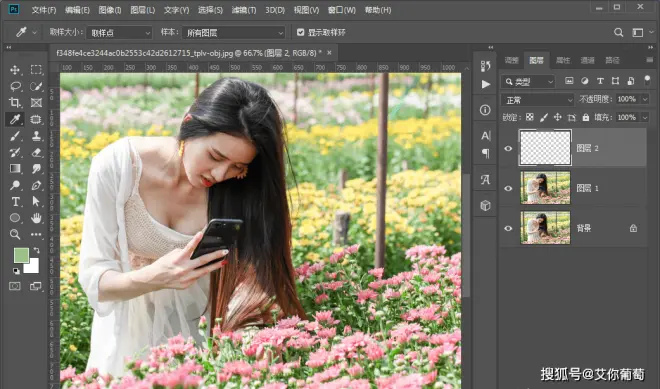Viewport: 660px width, 389px height.
Task: Select the Frame tool
Action: click(36, 103)
